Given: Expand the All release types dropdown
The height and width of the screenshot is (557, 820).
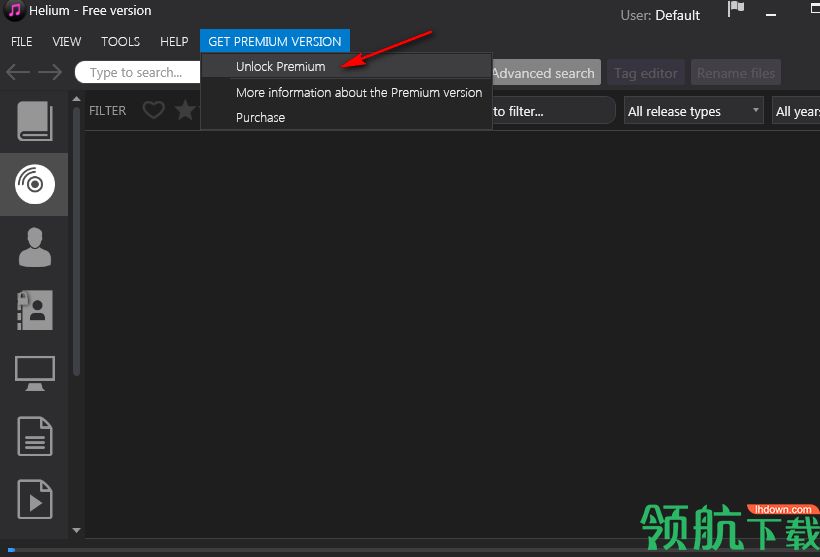Looking at the screenshot, I should click(x=693, y=111).
